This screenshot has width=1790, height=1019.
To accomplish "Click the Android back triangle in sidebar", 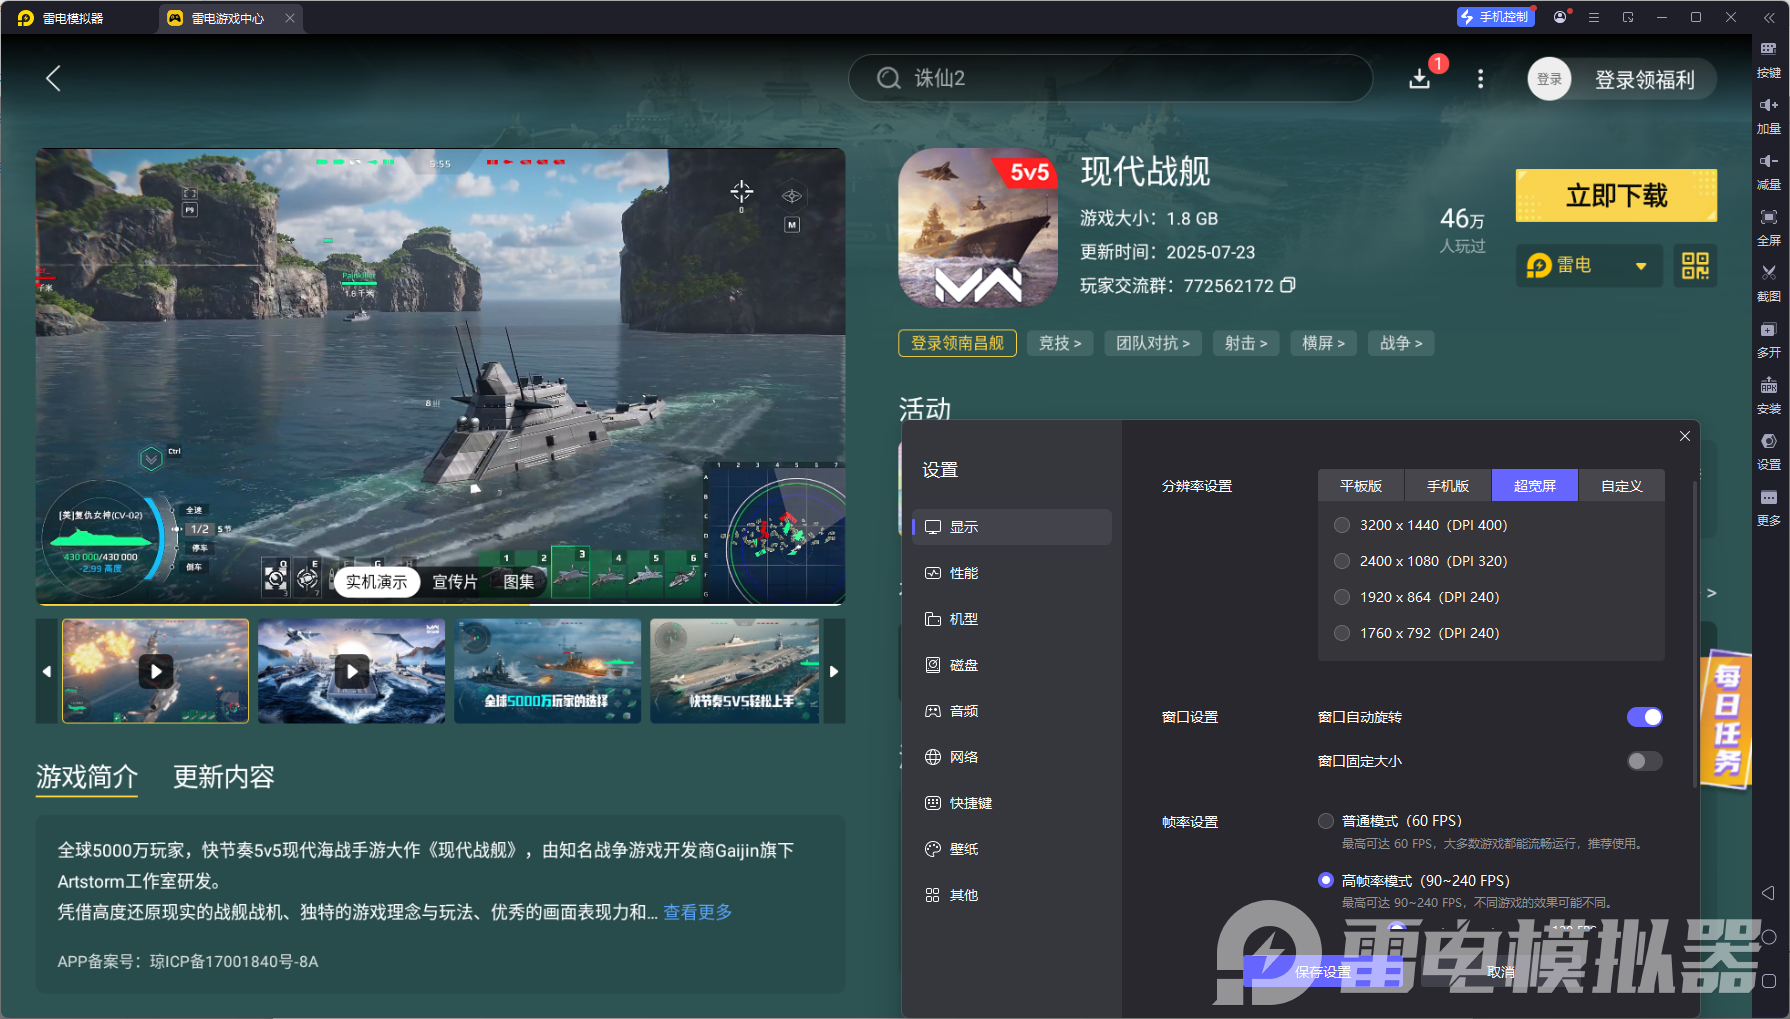I will click(1768, 892).
